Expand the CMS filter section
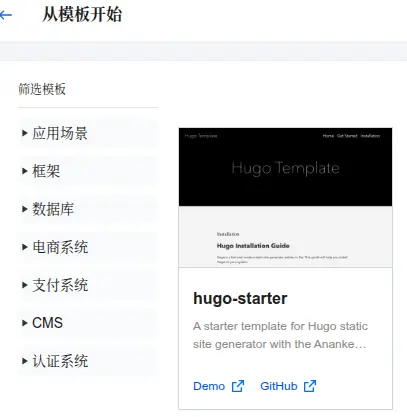This screenshot has height=417, width=407. (88, 323)
